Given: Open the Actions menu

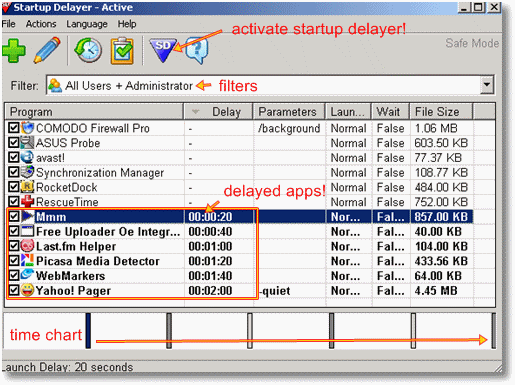Looking at the screenshot, I should (41, 24).
